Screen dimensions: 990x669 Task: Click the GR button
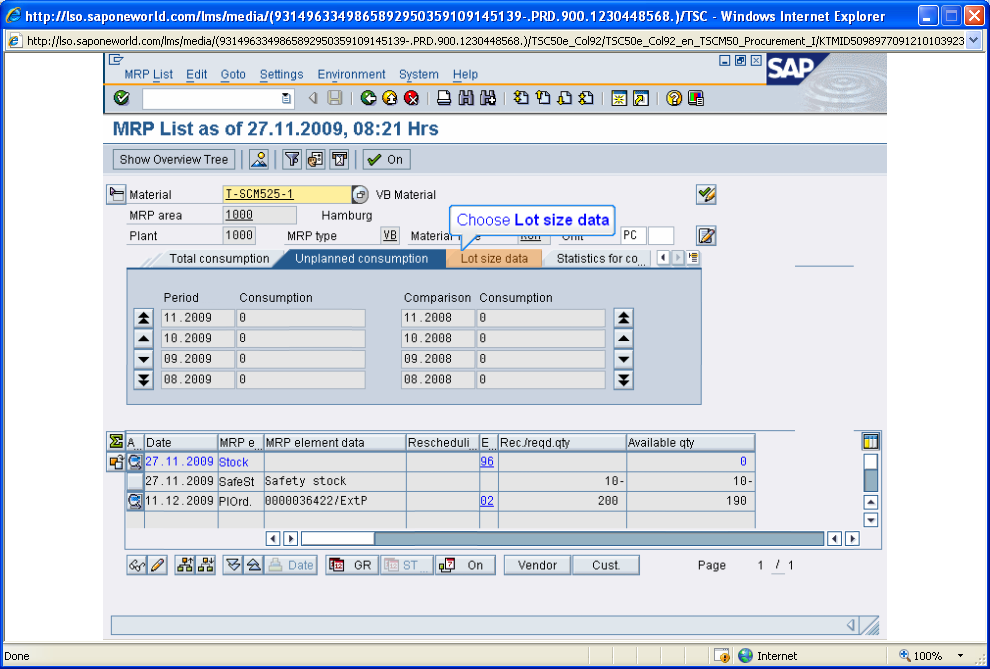pos(352,565)
